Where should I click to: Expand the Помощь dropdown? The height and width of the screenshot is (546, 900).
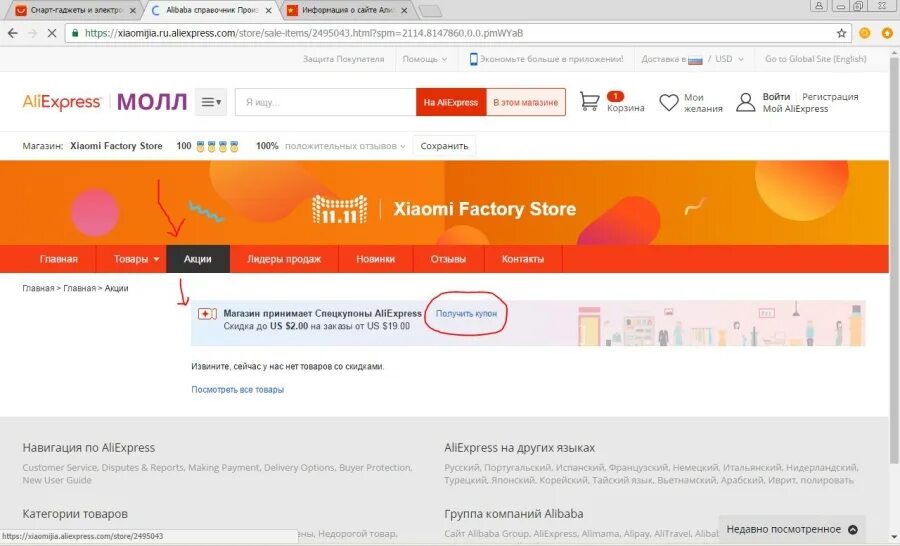tap(425, 59)
